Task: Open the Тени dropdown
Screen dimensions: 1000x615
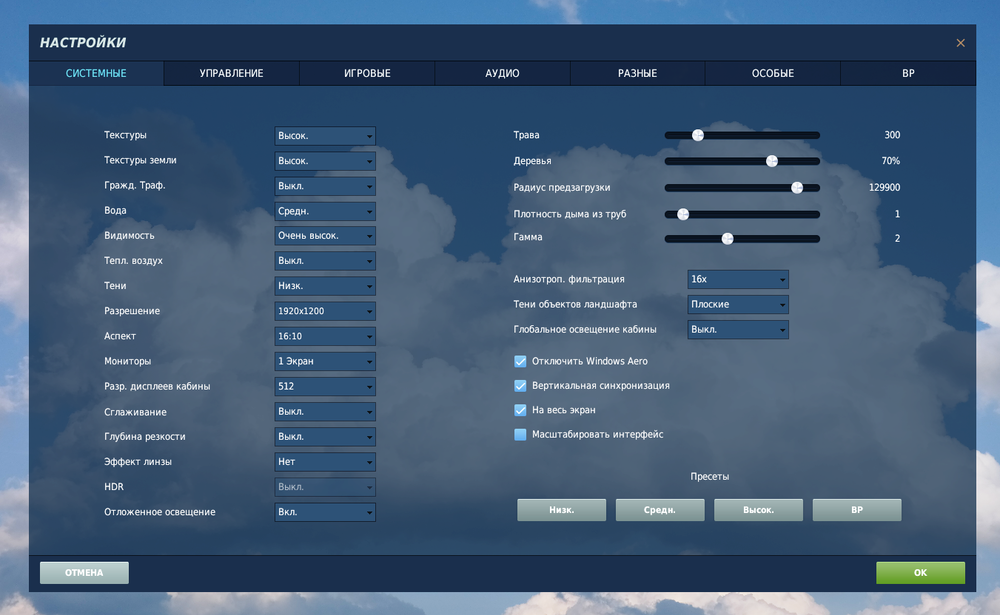Action: 325,286
